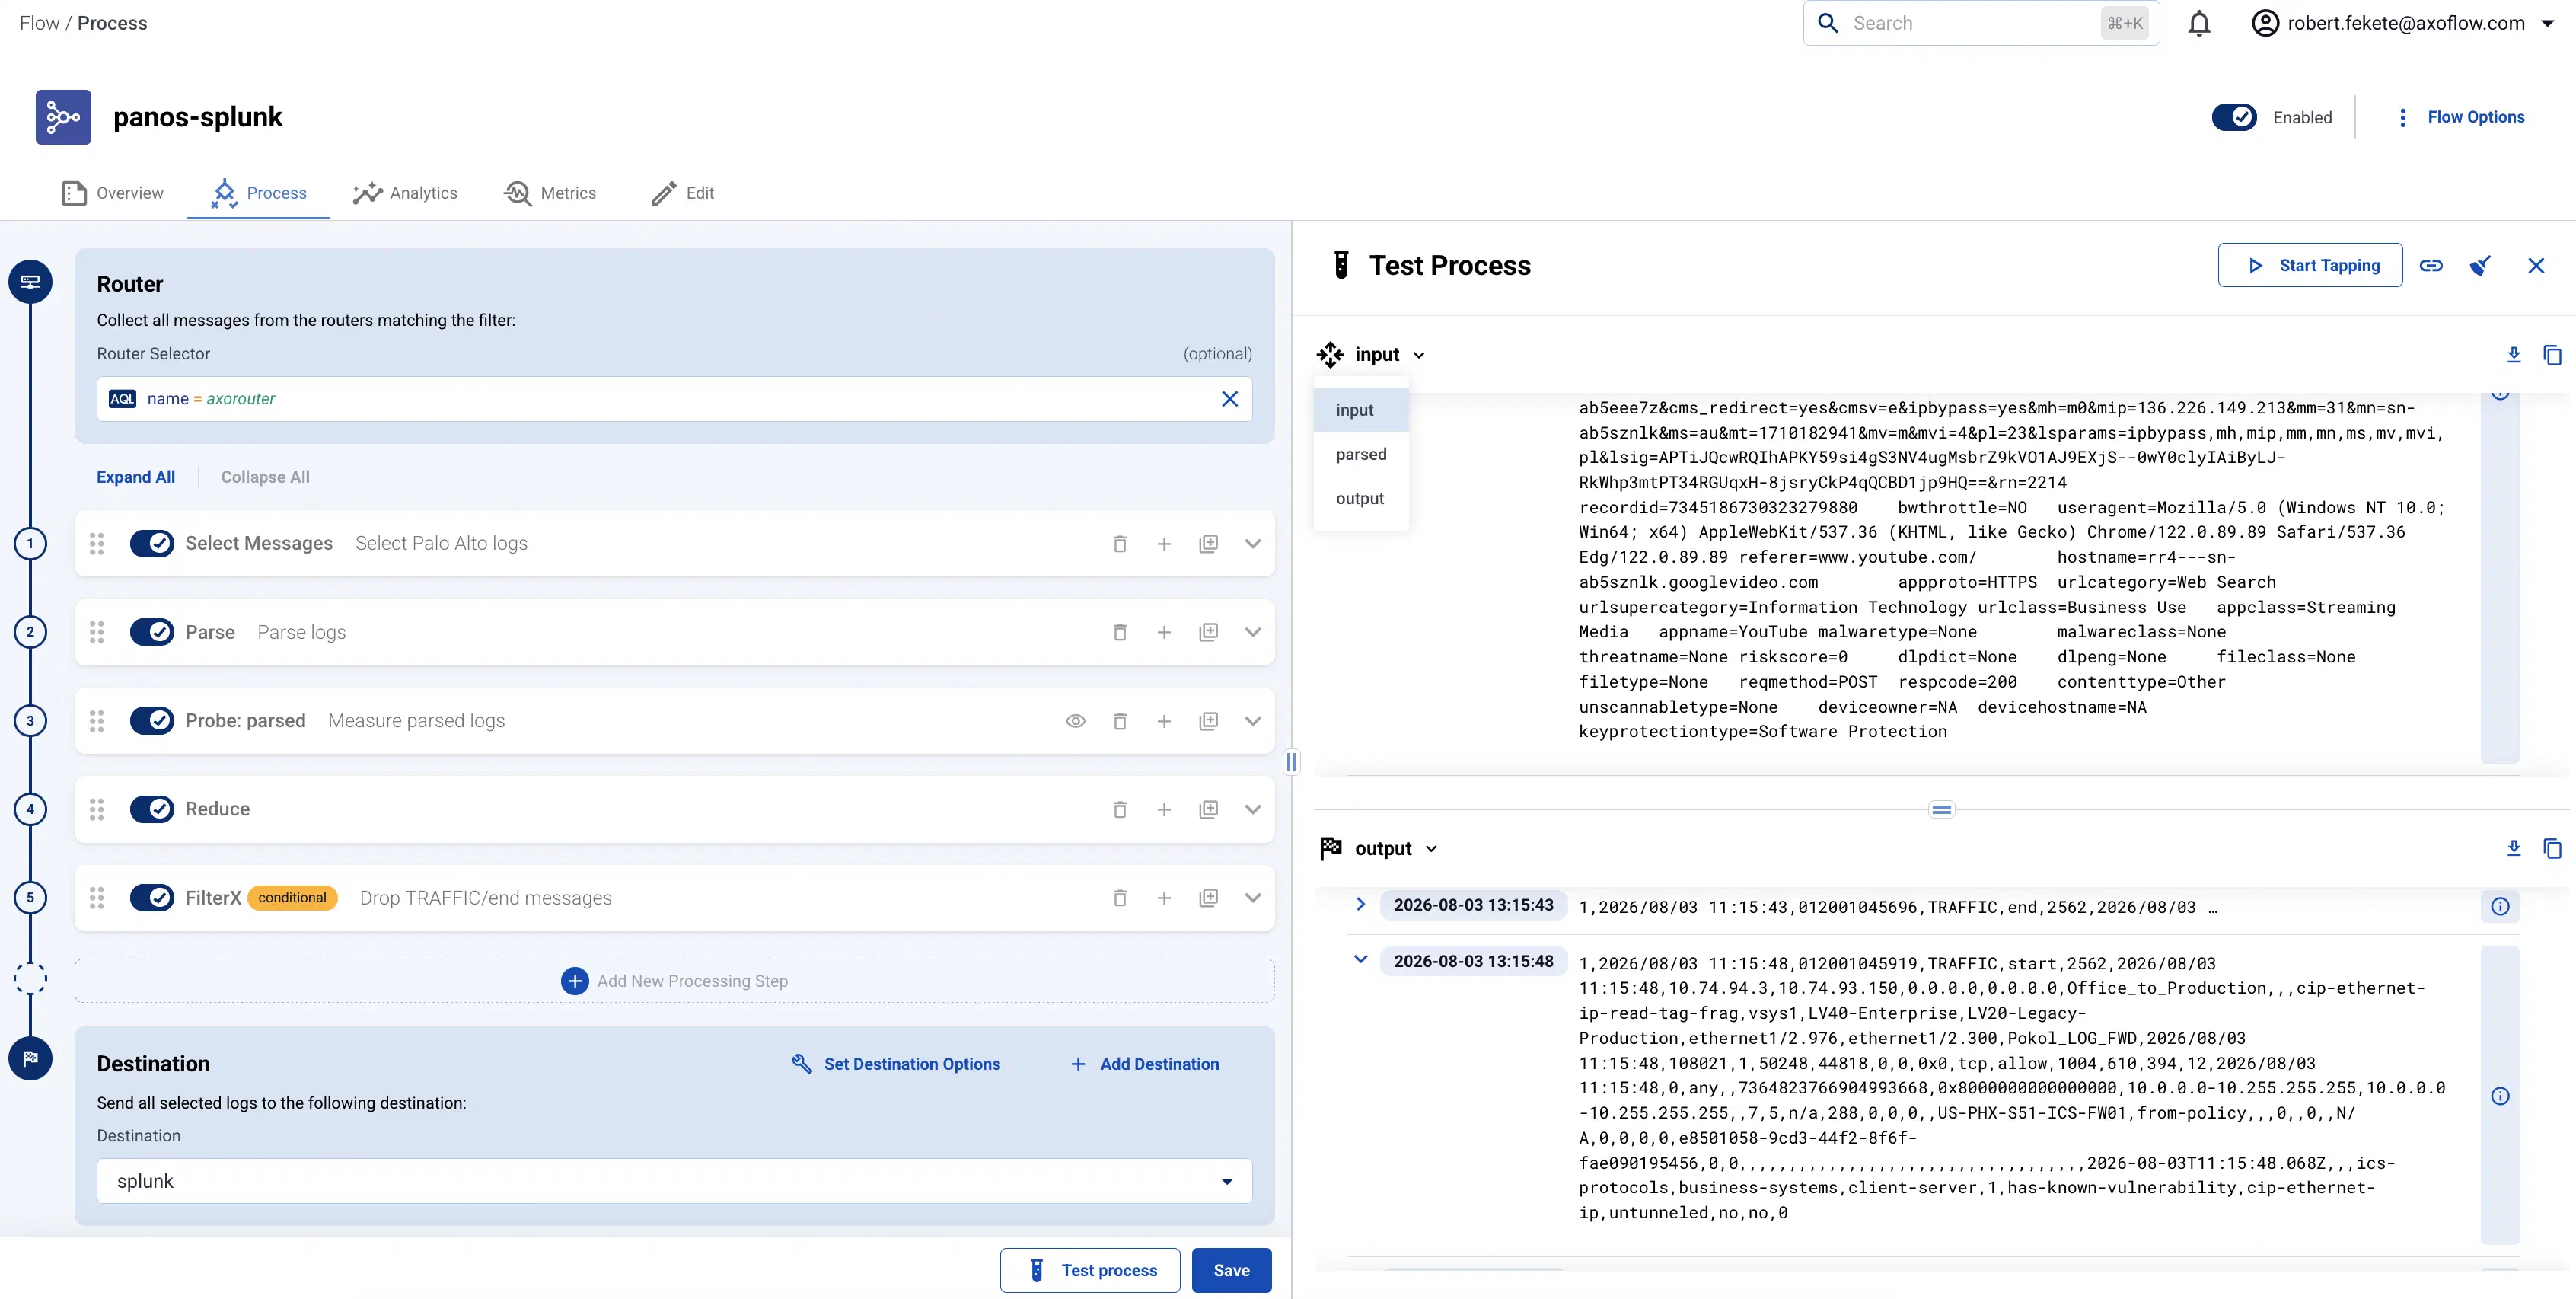The width and height of the screenshot is (2576, 1299).
Task: Click Collapse All
Action: click(265, 477)
